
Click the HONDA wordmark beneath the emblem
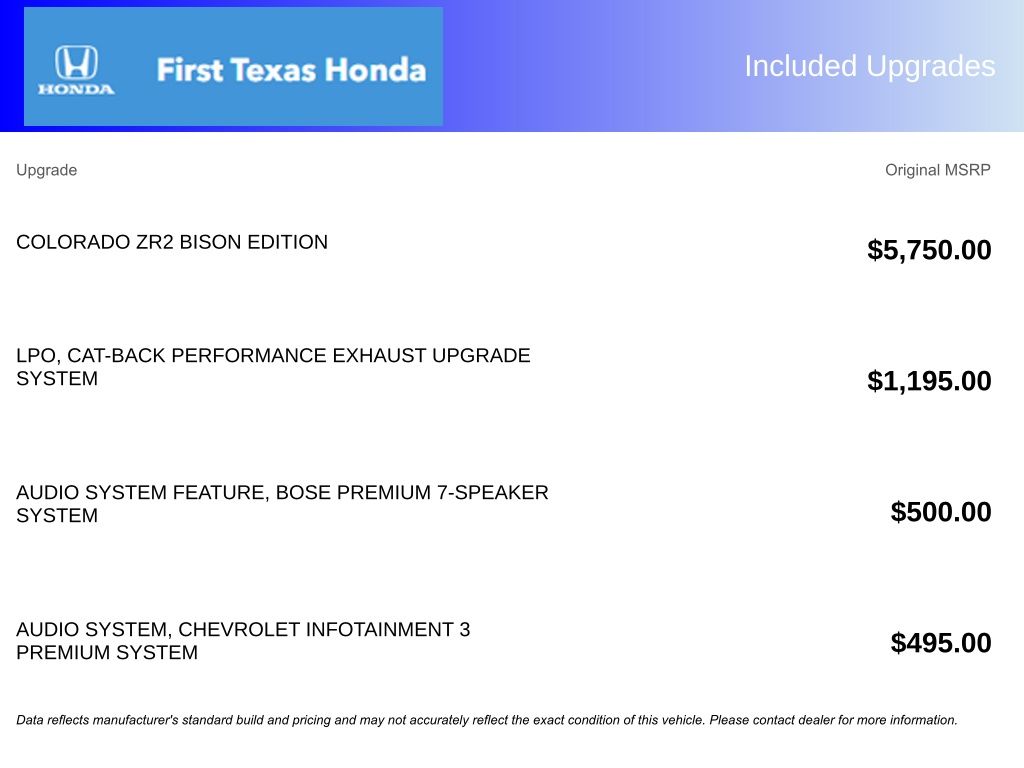(x=76, y=89)
